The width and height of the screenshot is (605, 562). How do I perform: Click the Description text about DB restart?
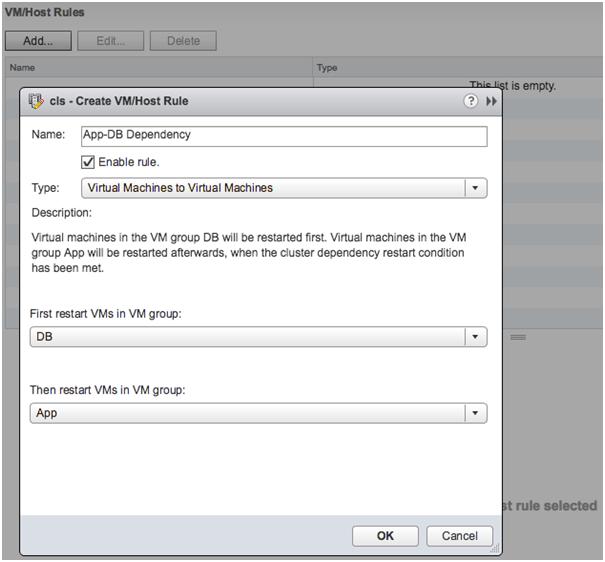click(249, 253)
